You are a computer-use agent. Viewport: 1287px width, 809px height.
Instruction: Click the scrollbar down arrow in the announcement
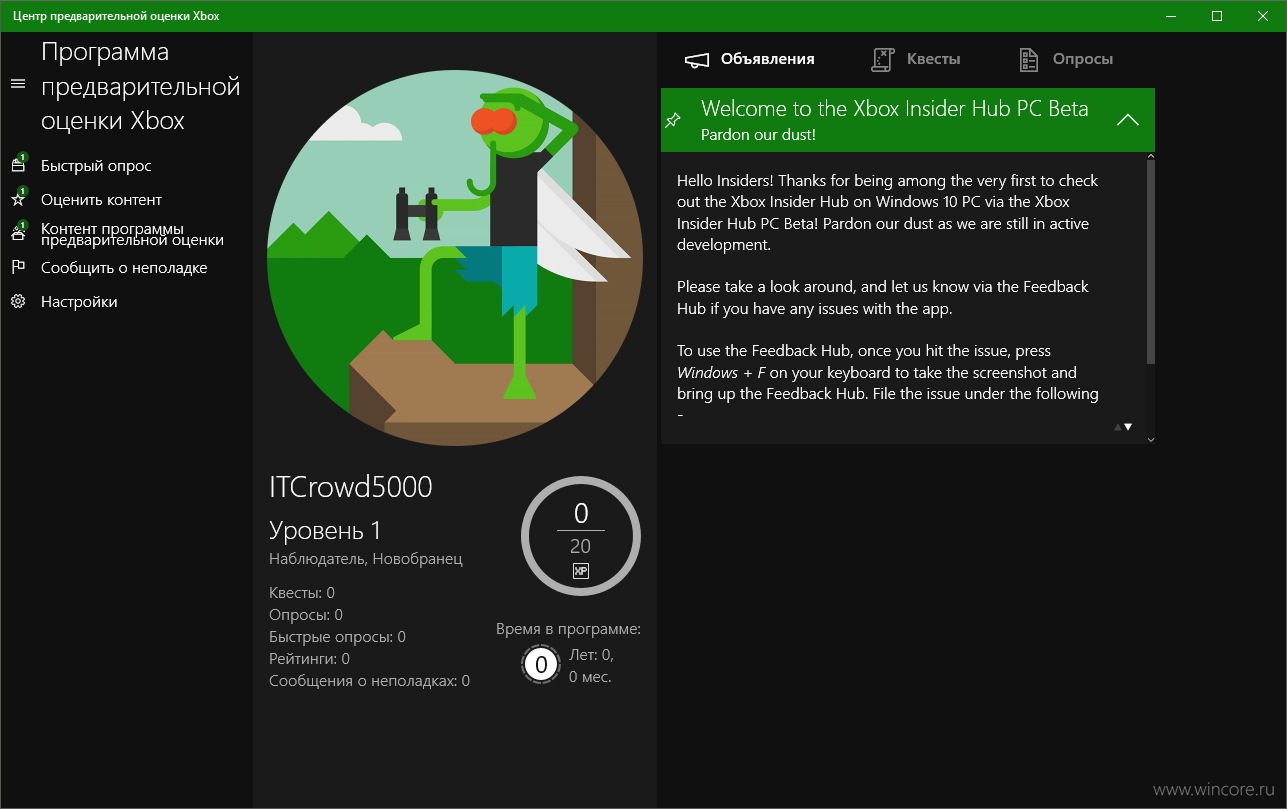1151,439
